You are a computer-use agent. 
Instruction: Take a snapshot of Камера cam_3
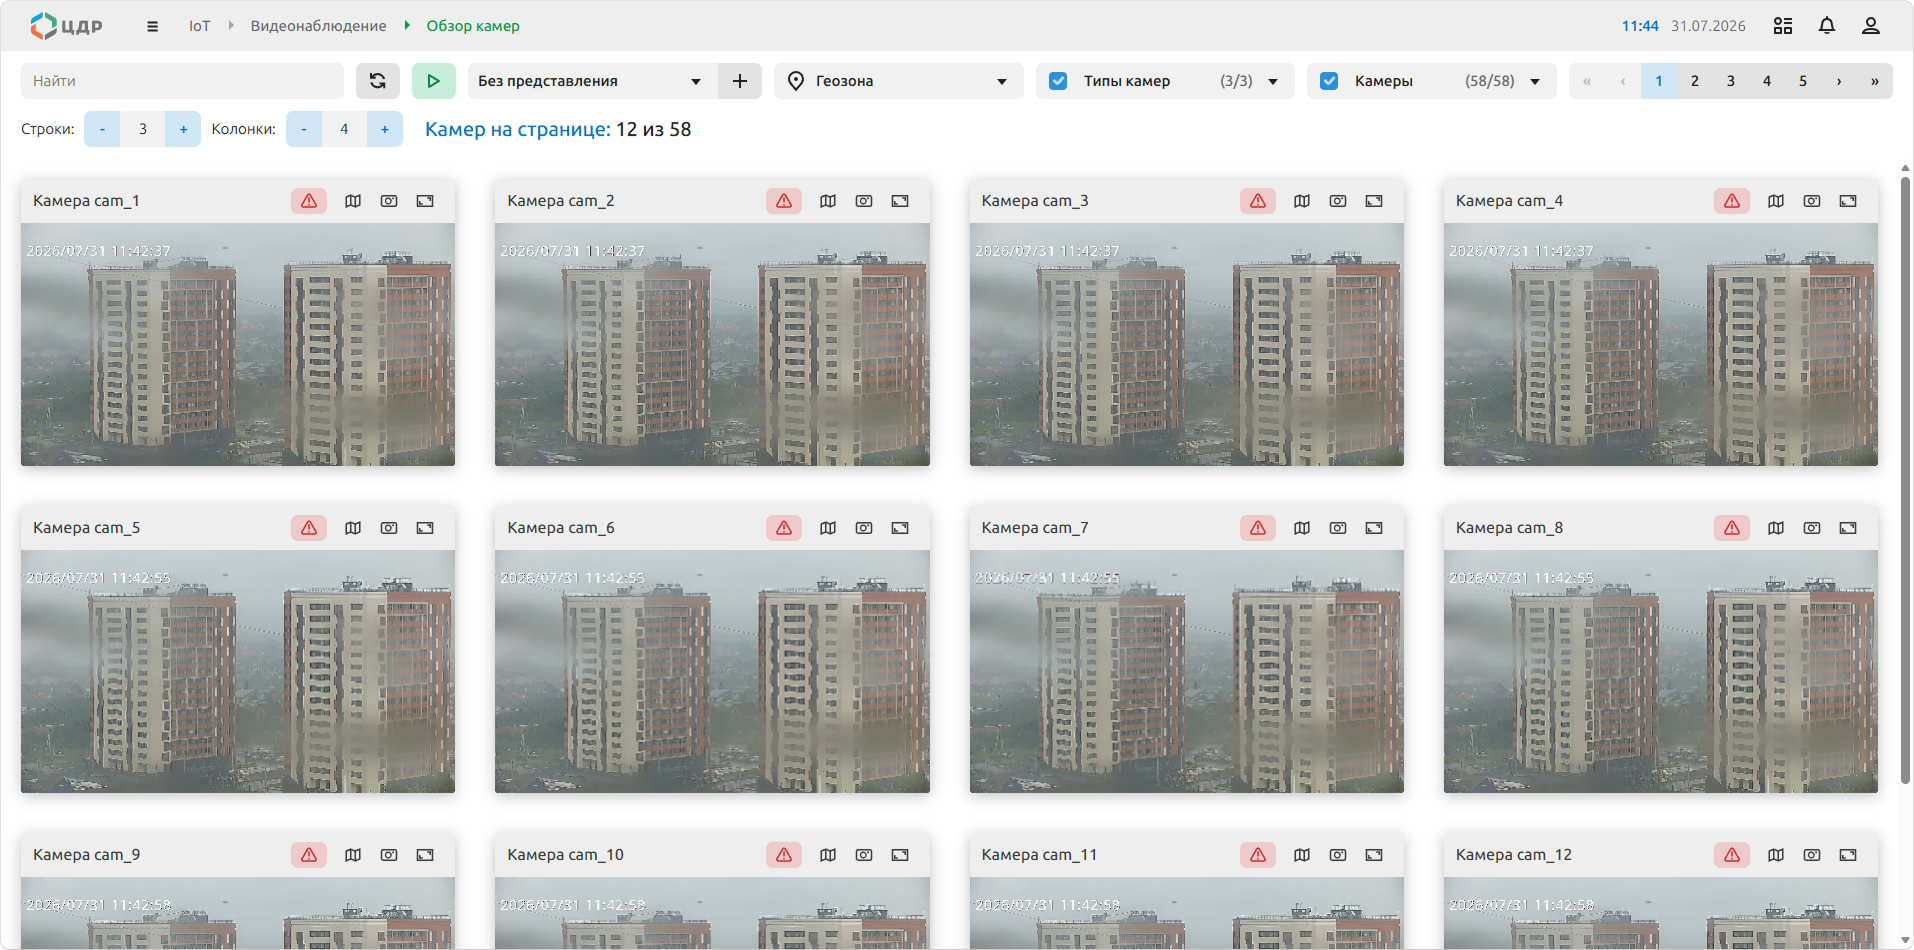click(x=1338, y=201)
